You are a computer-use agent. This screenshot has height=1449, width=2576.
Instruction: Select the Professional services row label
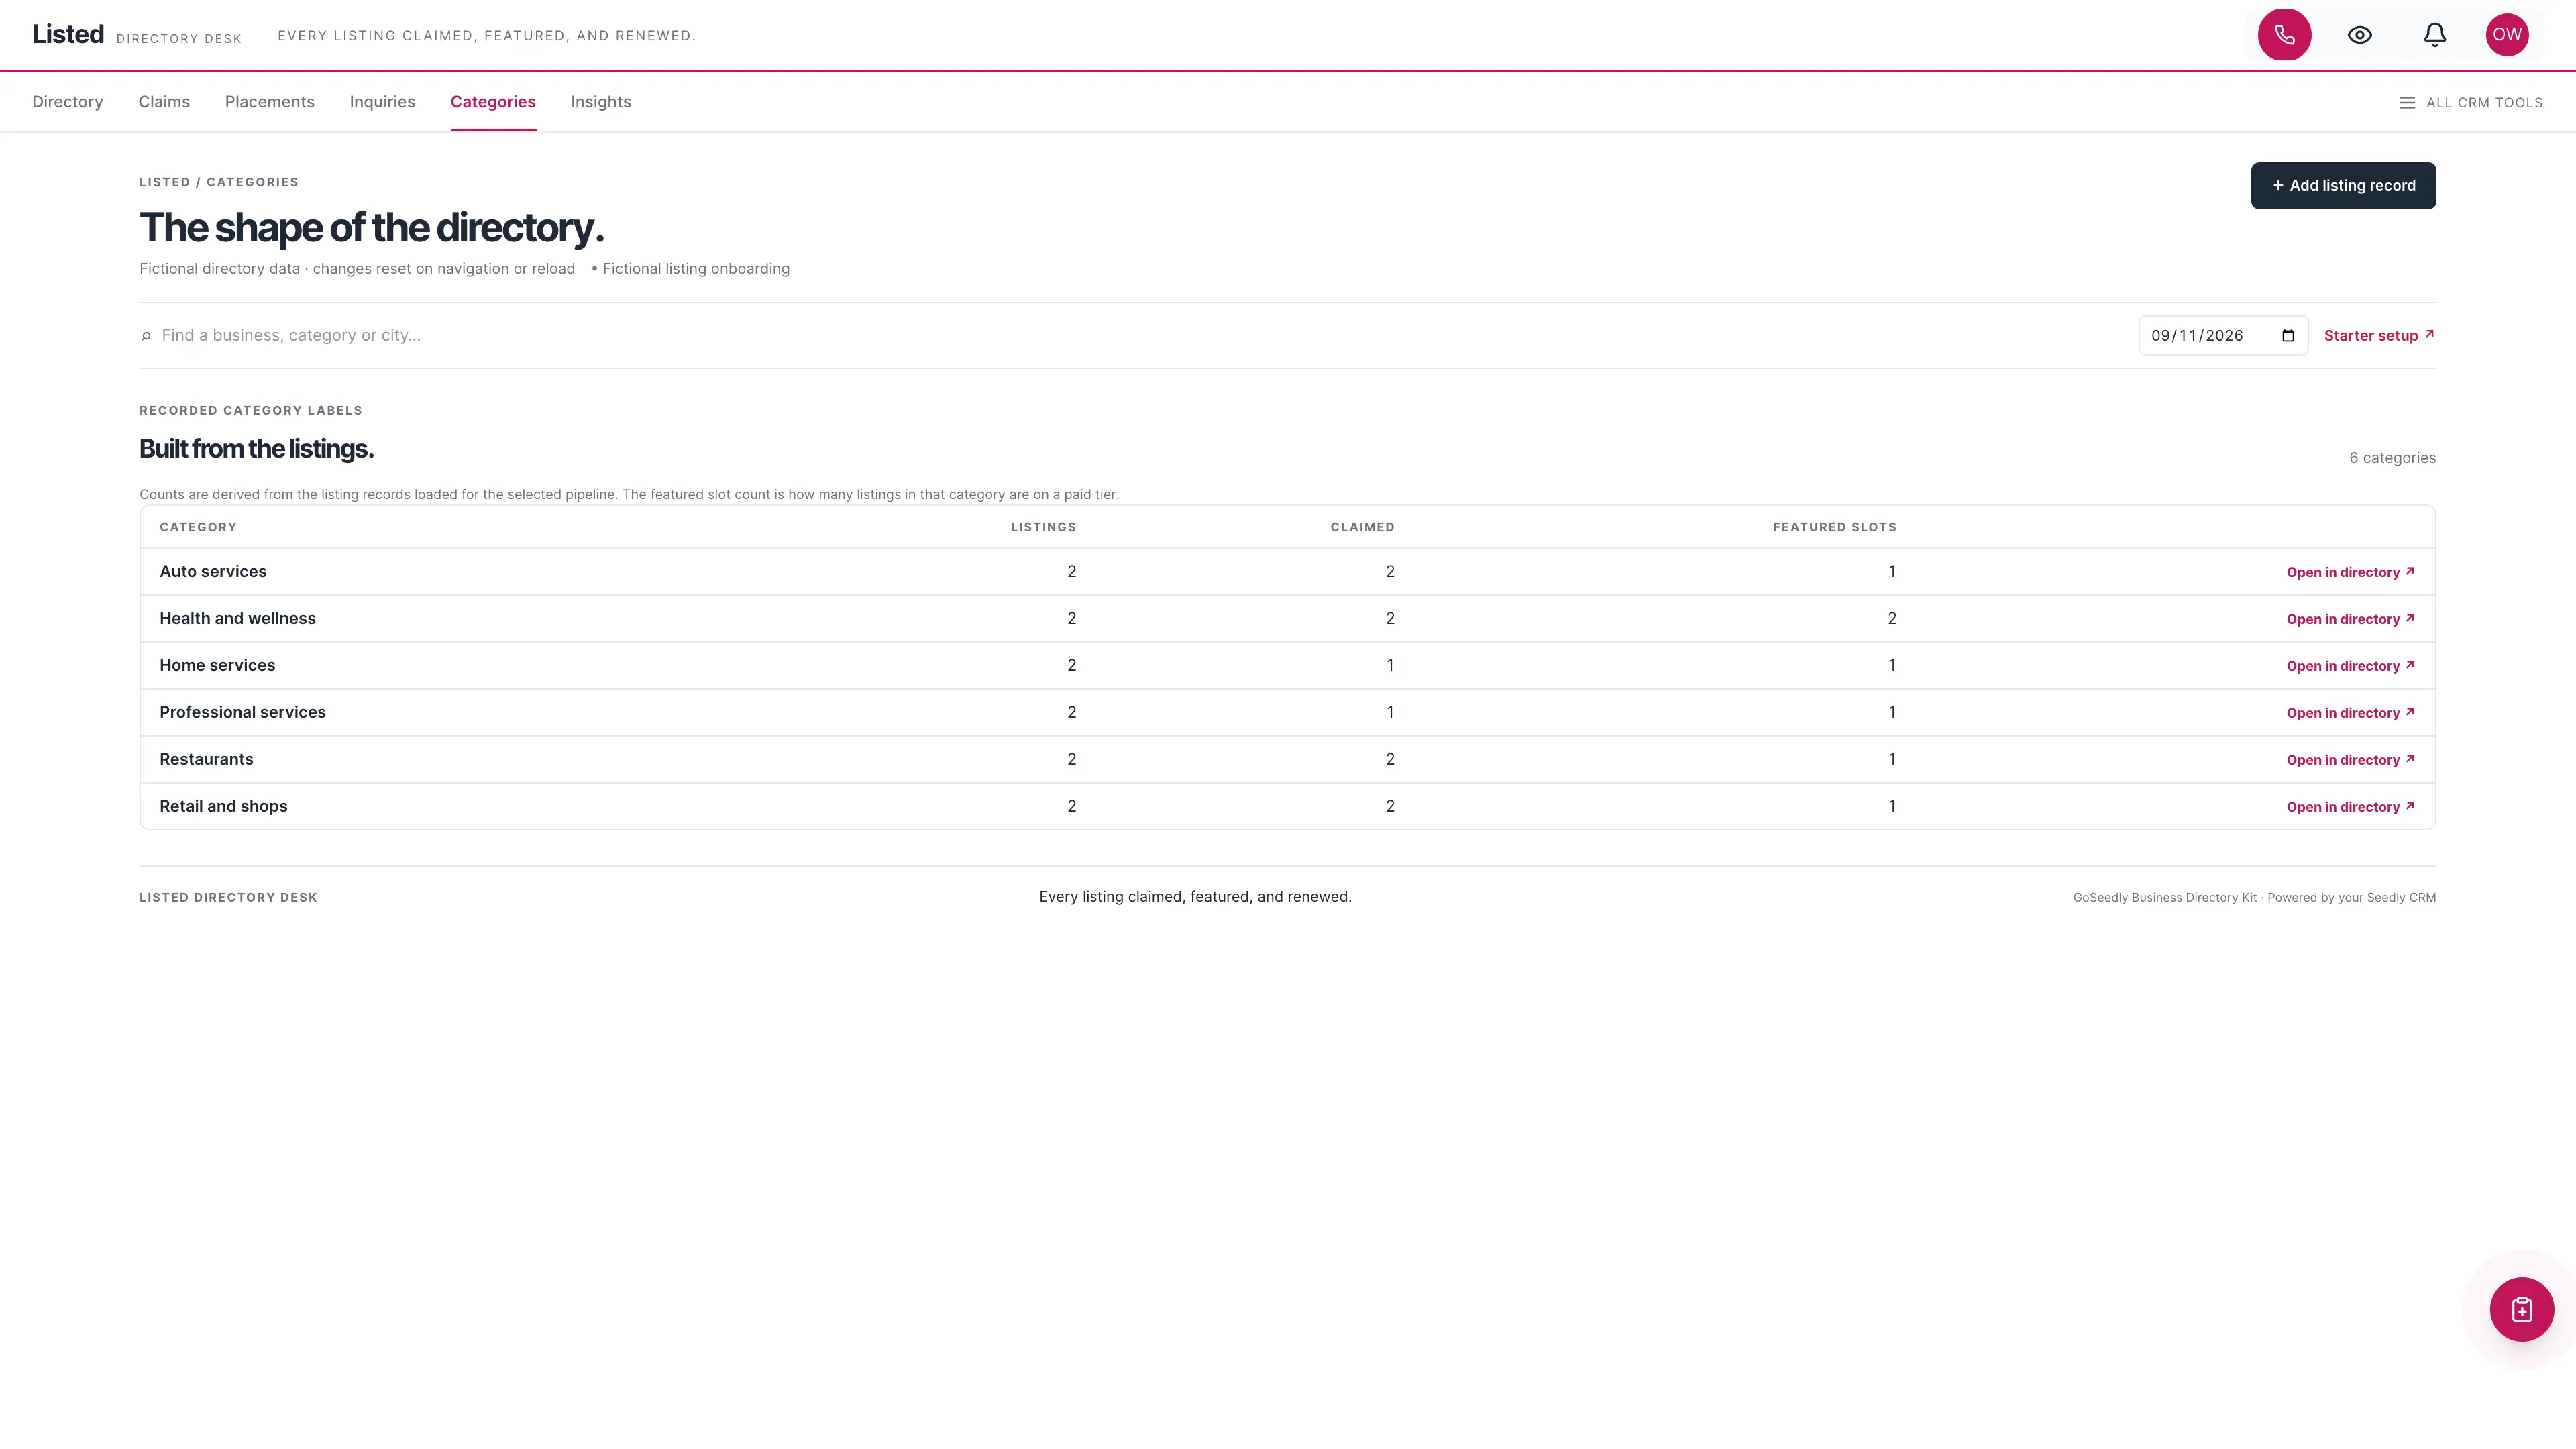242,713
